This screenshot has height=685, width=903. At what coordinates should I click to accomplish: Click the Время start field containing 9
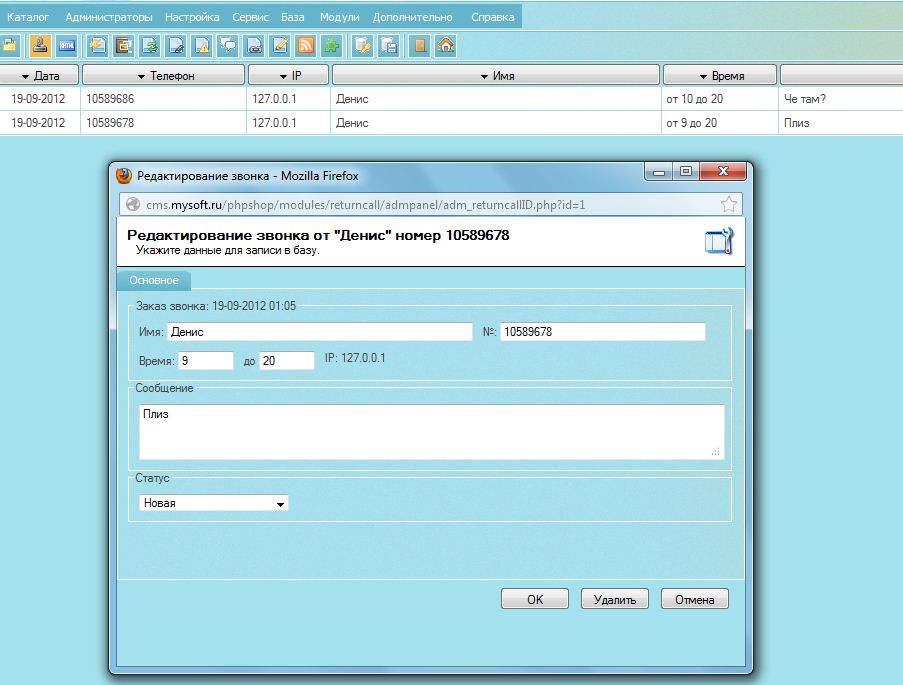(x=206, y=361)
